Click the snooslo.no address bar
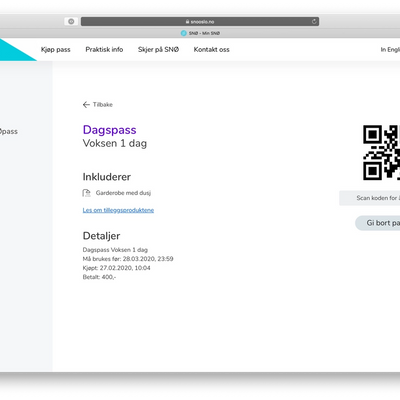400x400 pixels. tap(200, 22)
